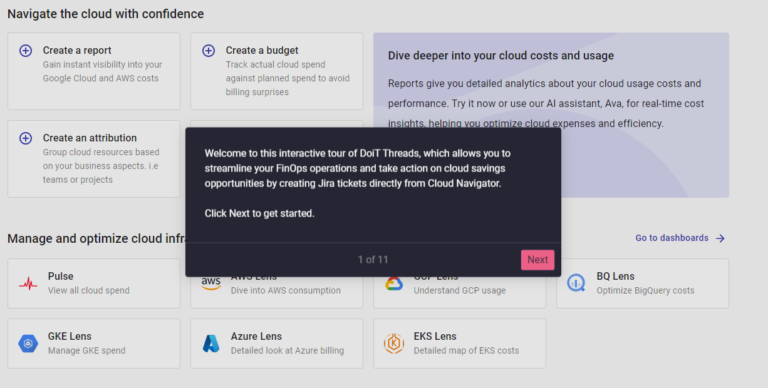The width and height of the screenshot is (768, 388).
Task: Open the GKE Lens card title
Action: pyautogui.click(x=70, y=336)
